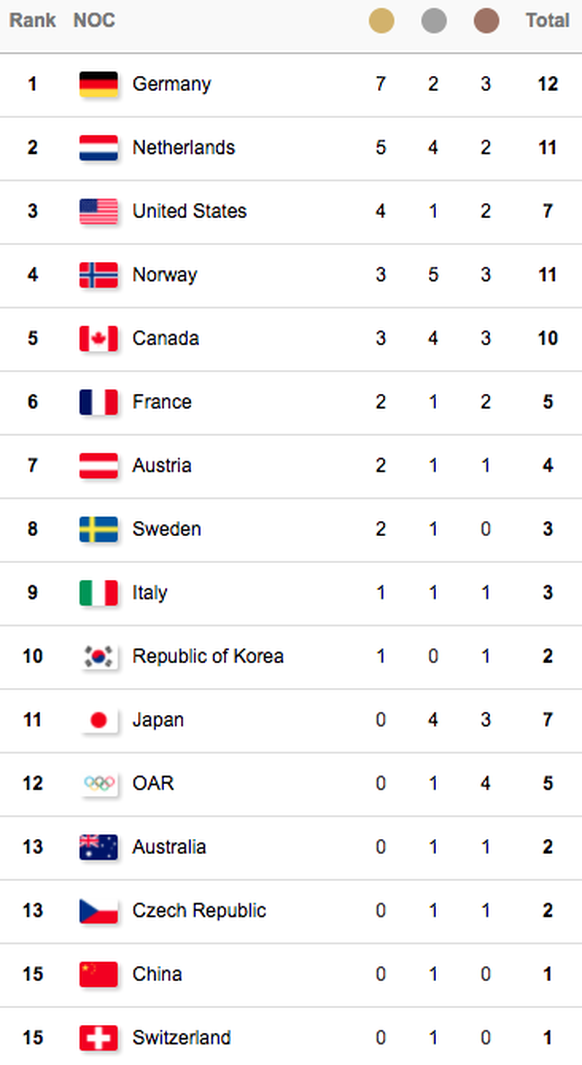This screenshot has width=582, height=1065.
Task: Click the Norway flag icon
Action: (98, 275)
